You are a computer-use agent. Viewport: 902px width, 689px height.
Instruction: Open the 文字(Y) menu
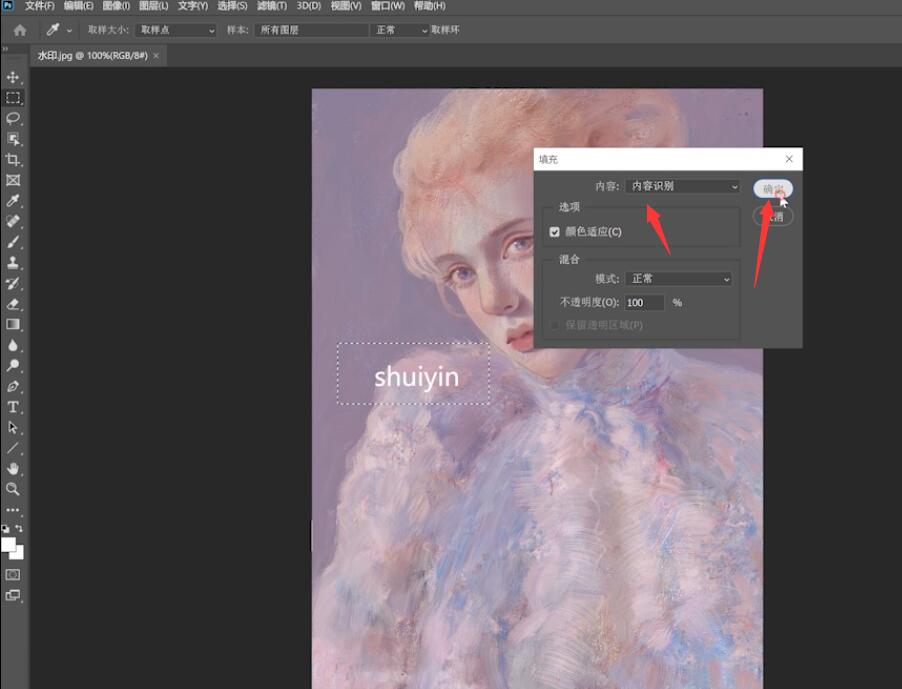coord(193,6)
